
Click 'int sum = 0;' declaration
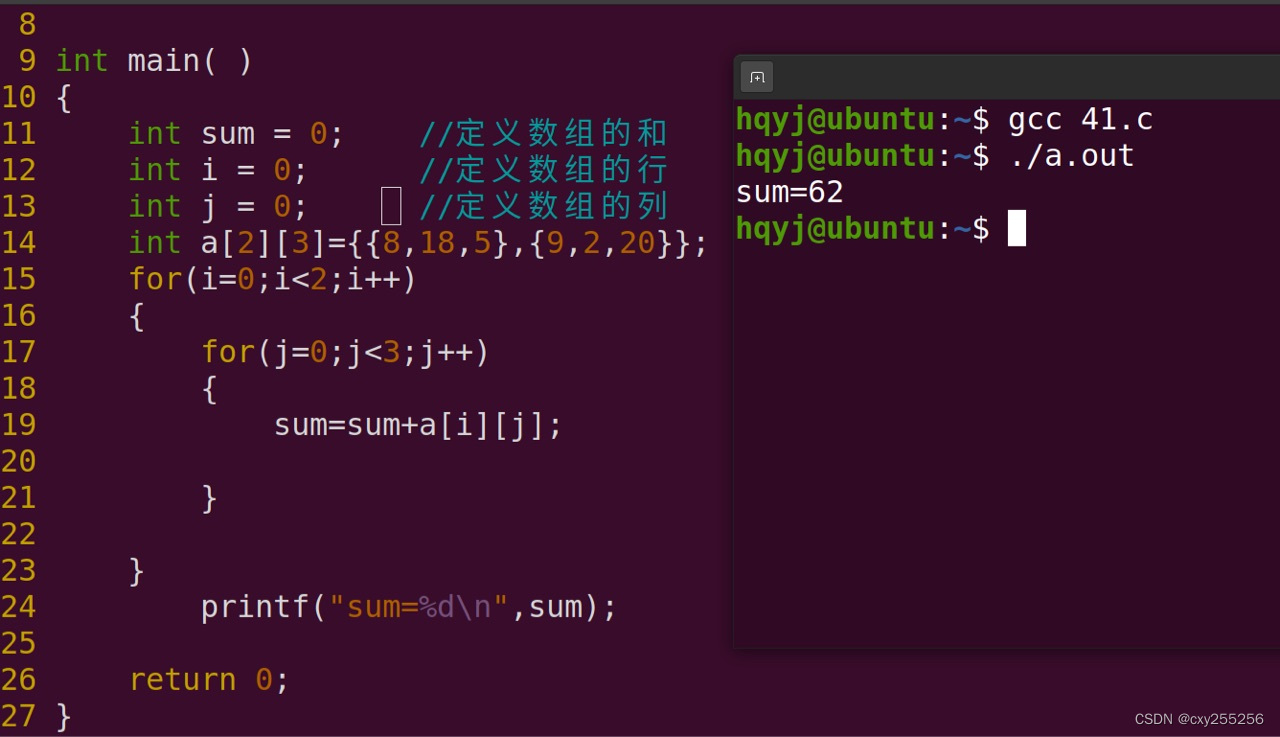236,134
